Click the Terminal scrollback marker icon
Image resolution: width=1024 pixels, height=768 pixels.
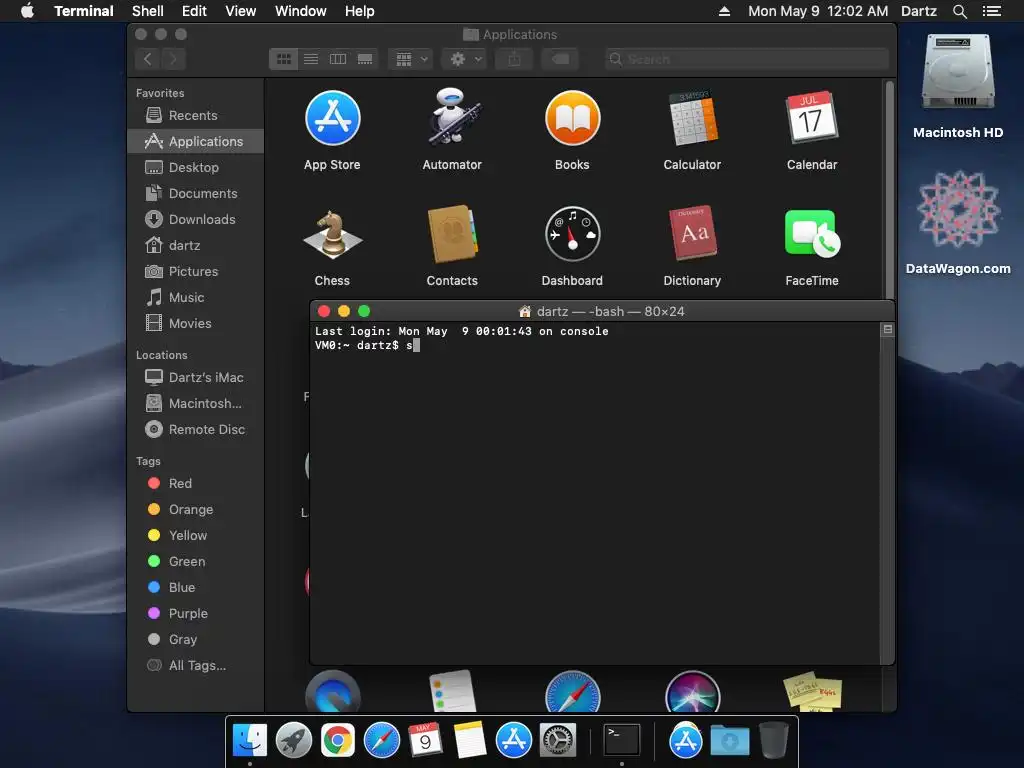[x=888, y=330]
